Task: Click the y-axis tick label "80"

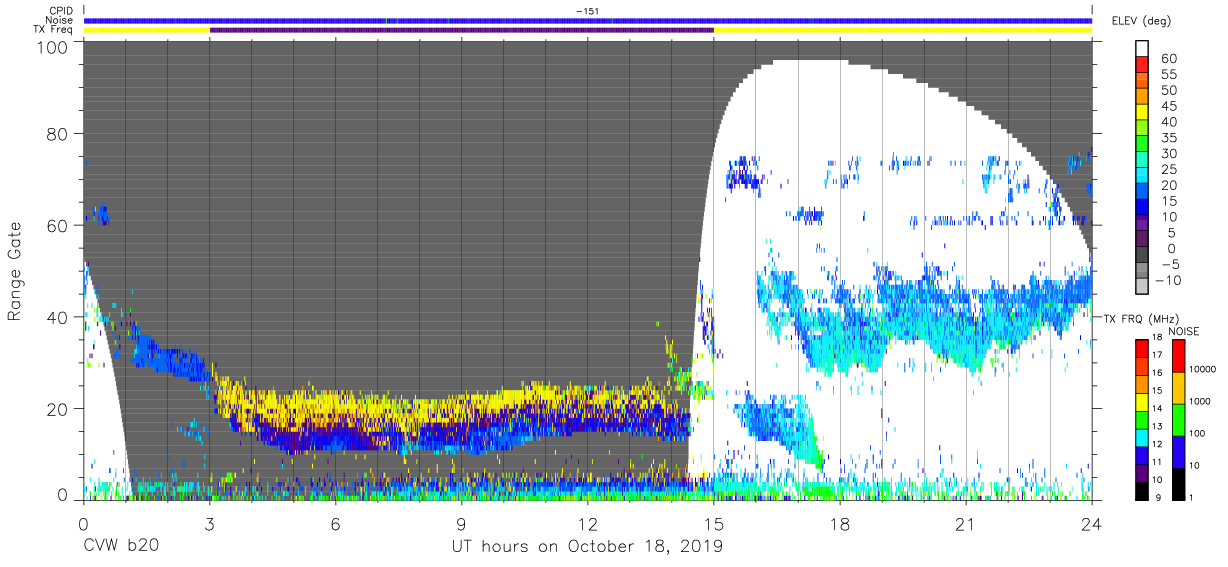Action: pyautogui.click(x=58, y=134)
